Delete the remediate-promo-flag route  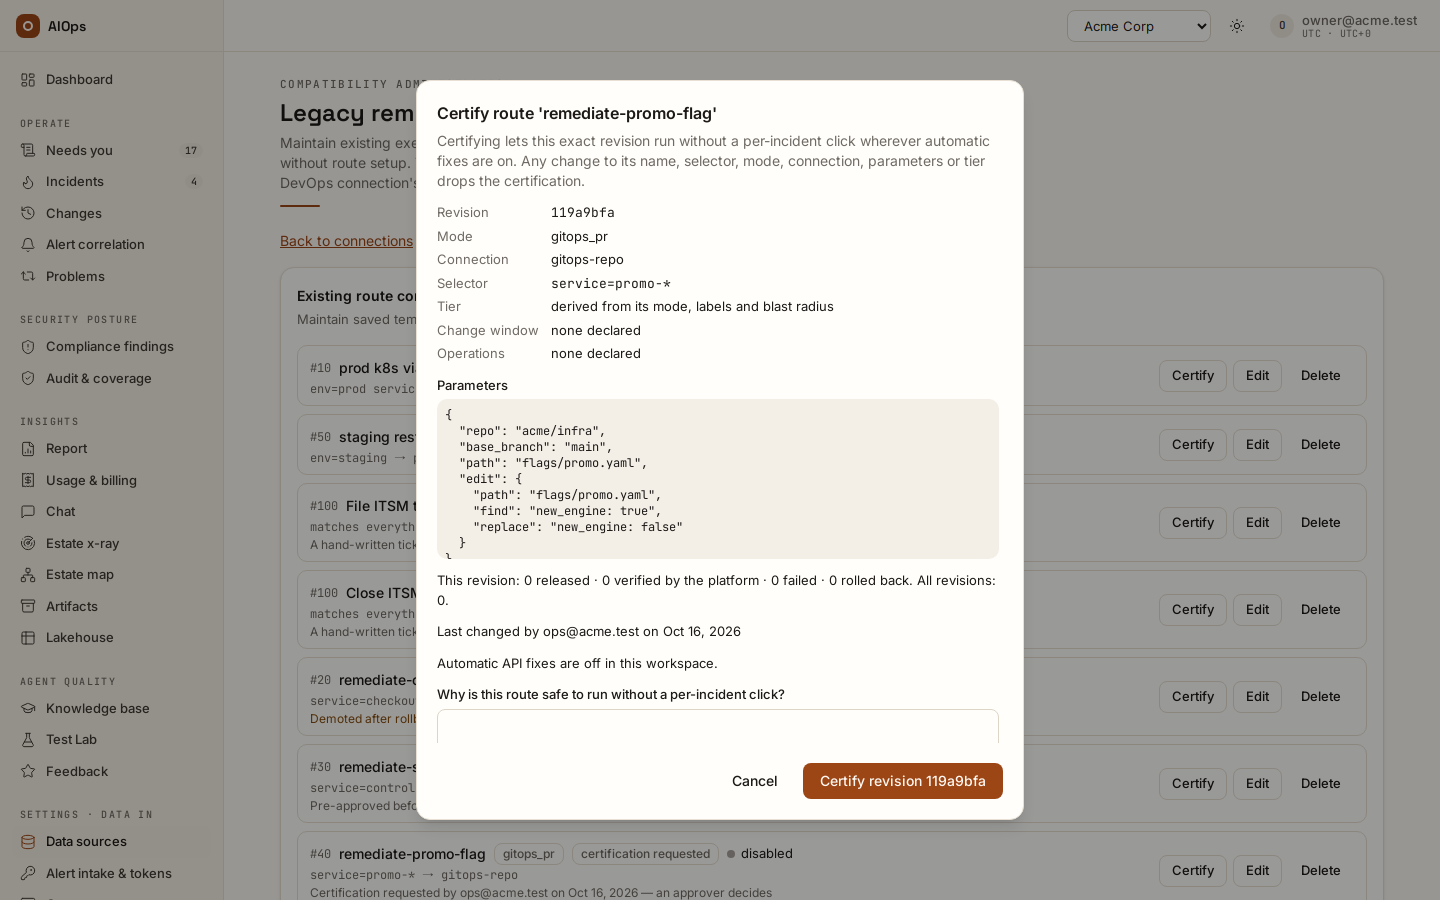coord(1320,871)
